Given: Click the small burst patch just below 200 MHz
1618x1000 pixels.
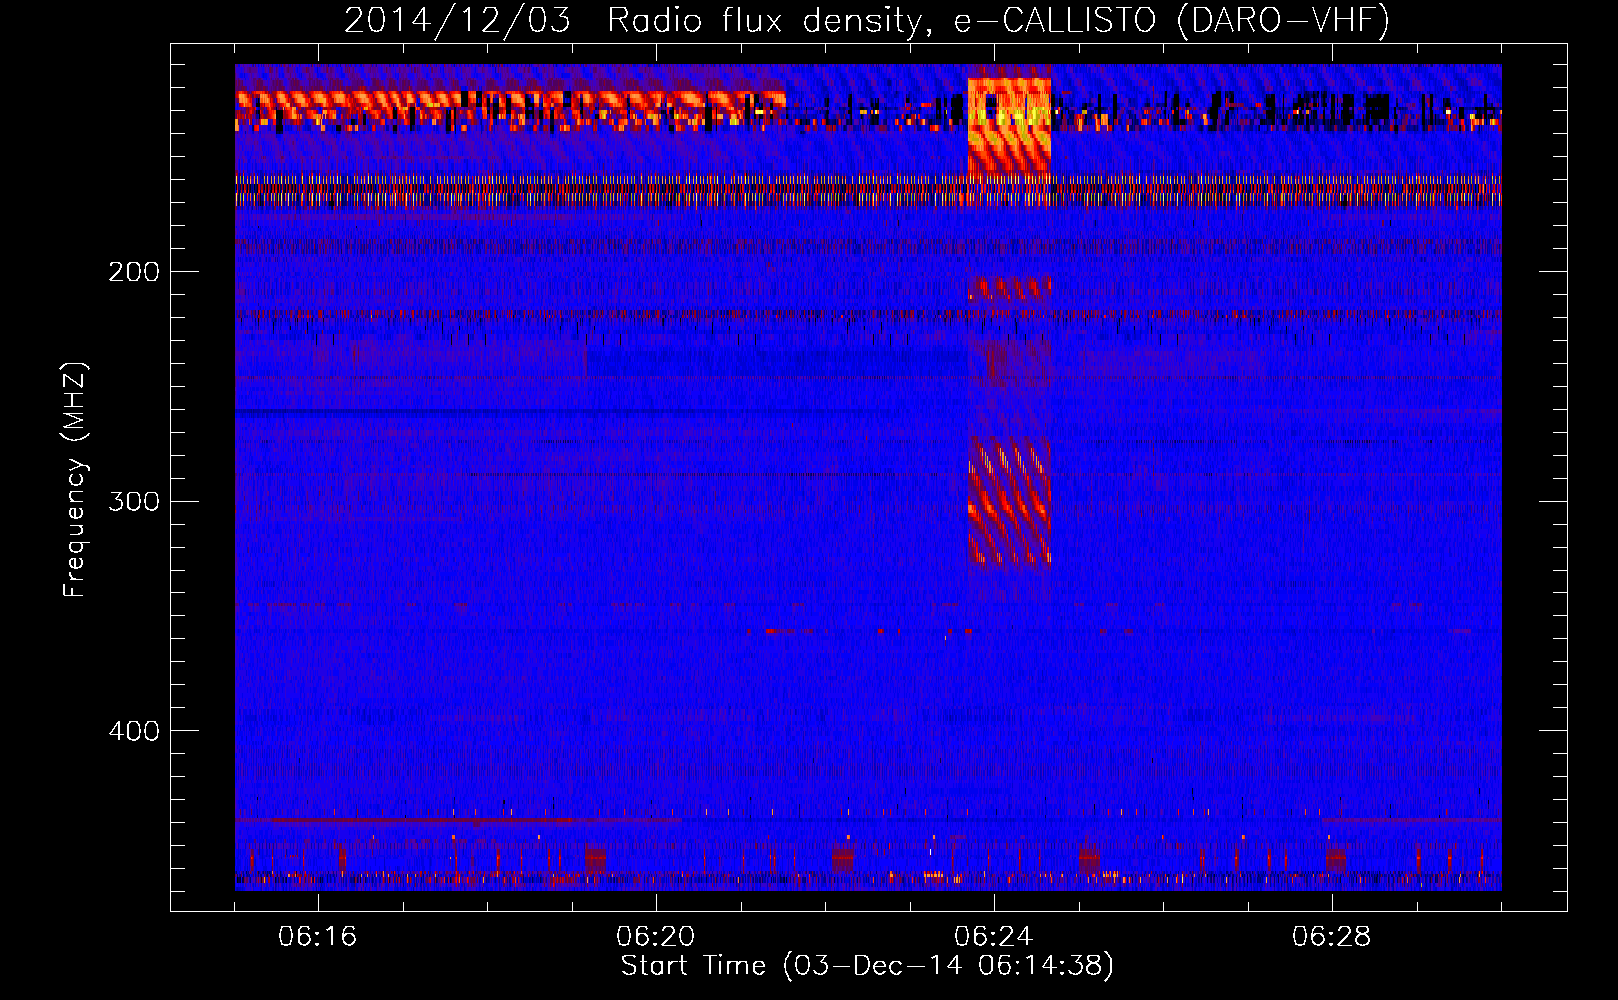Looking at the screenshot, I should 1009,290.
